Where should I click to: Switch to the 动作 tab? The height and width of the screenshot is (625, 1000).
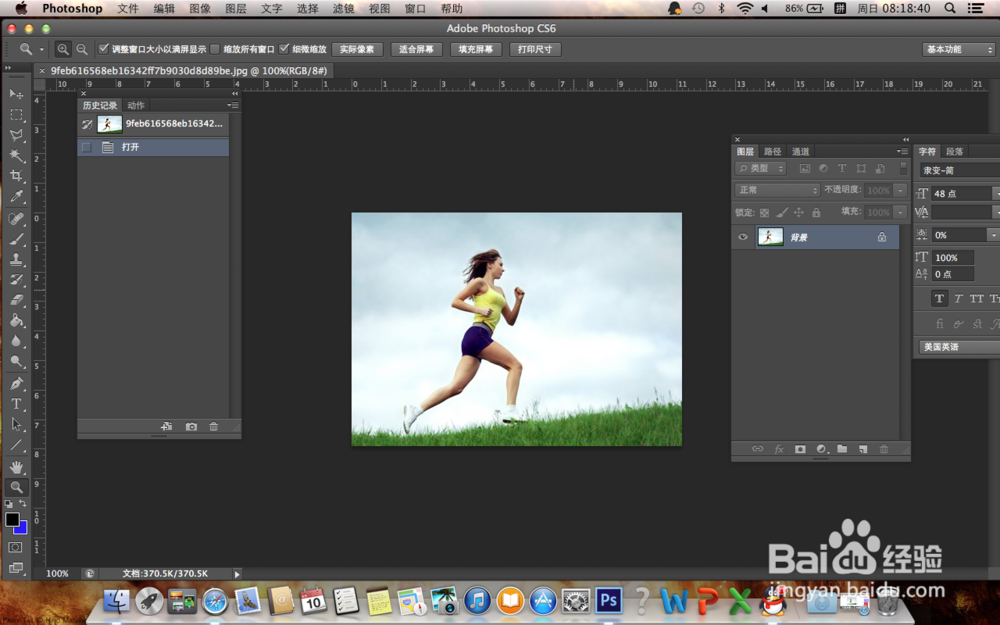tap(136, 105)
